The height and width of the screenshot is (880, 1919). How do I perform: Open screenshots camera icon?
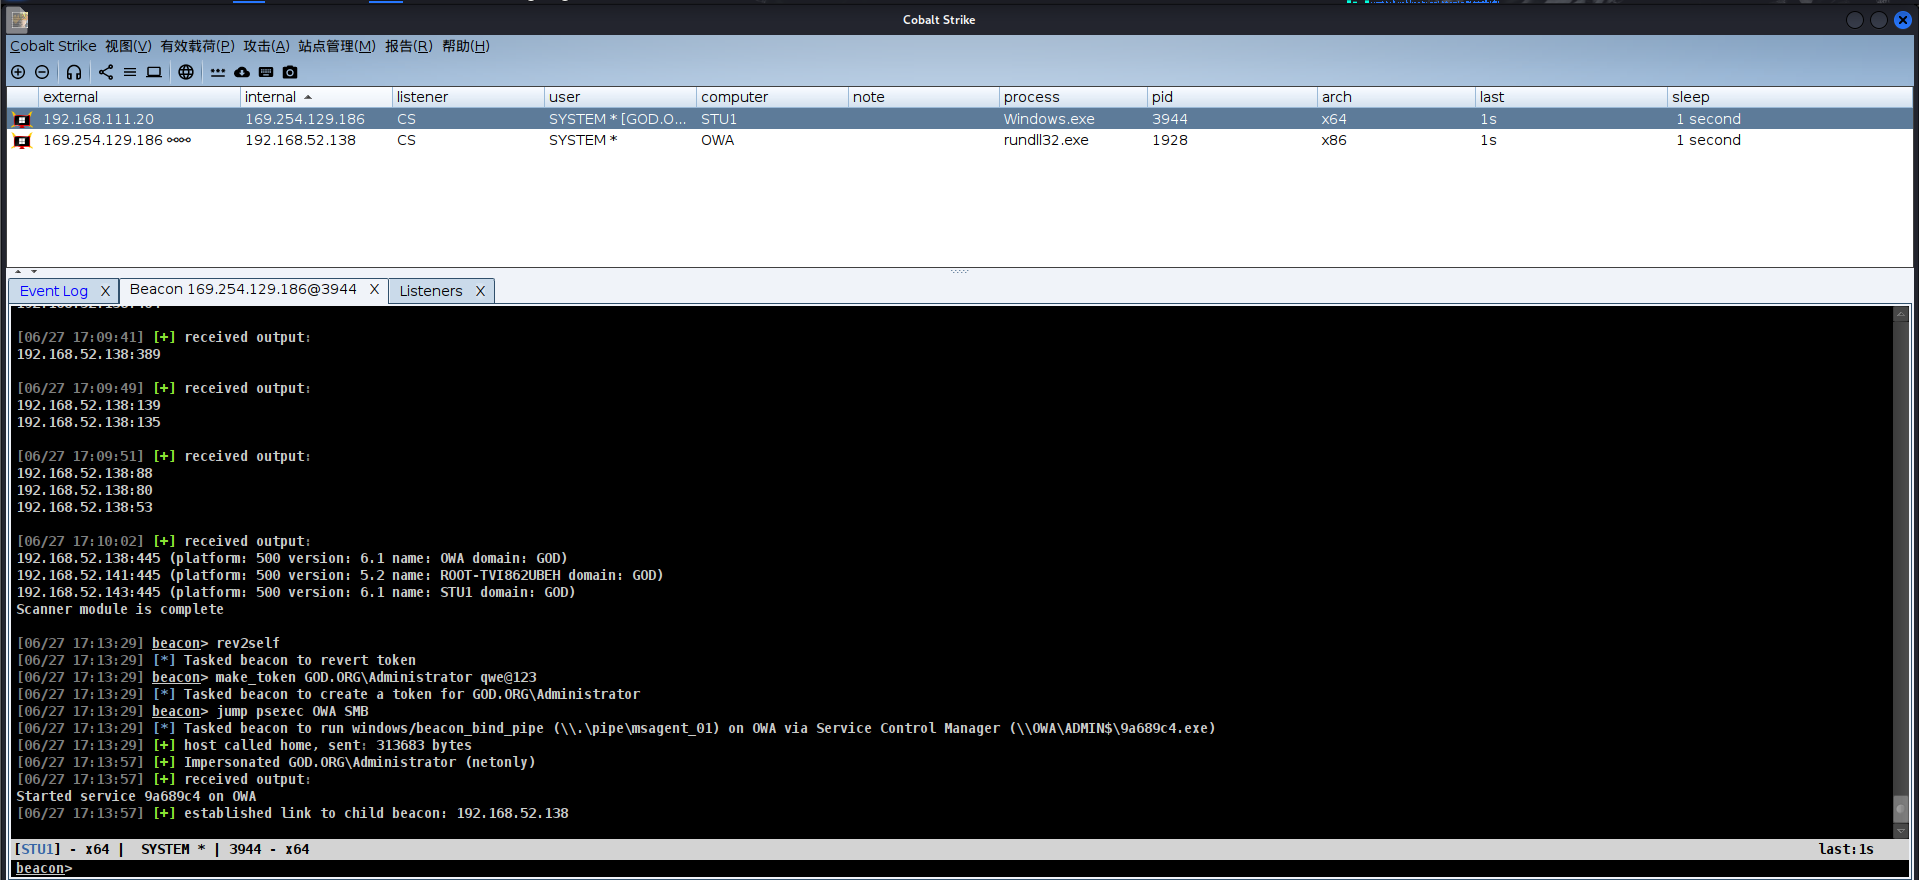290,72
